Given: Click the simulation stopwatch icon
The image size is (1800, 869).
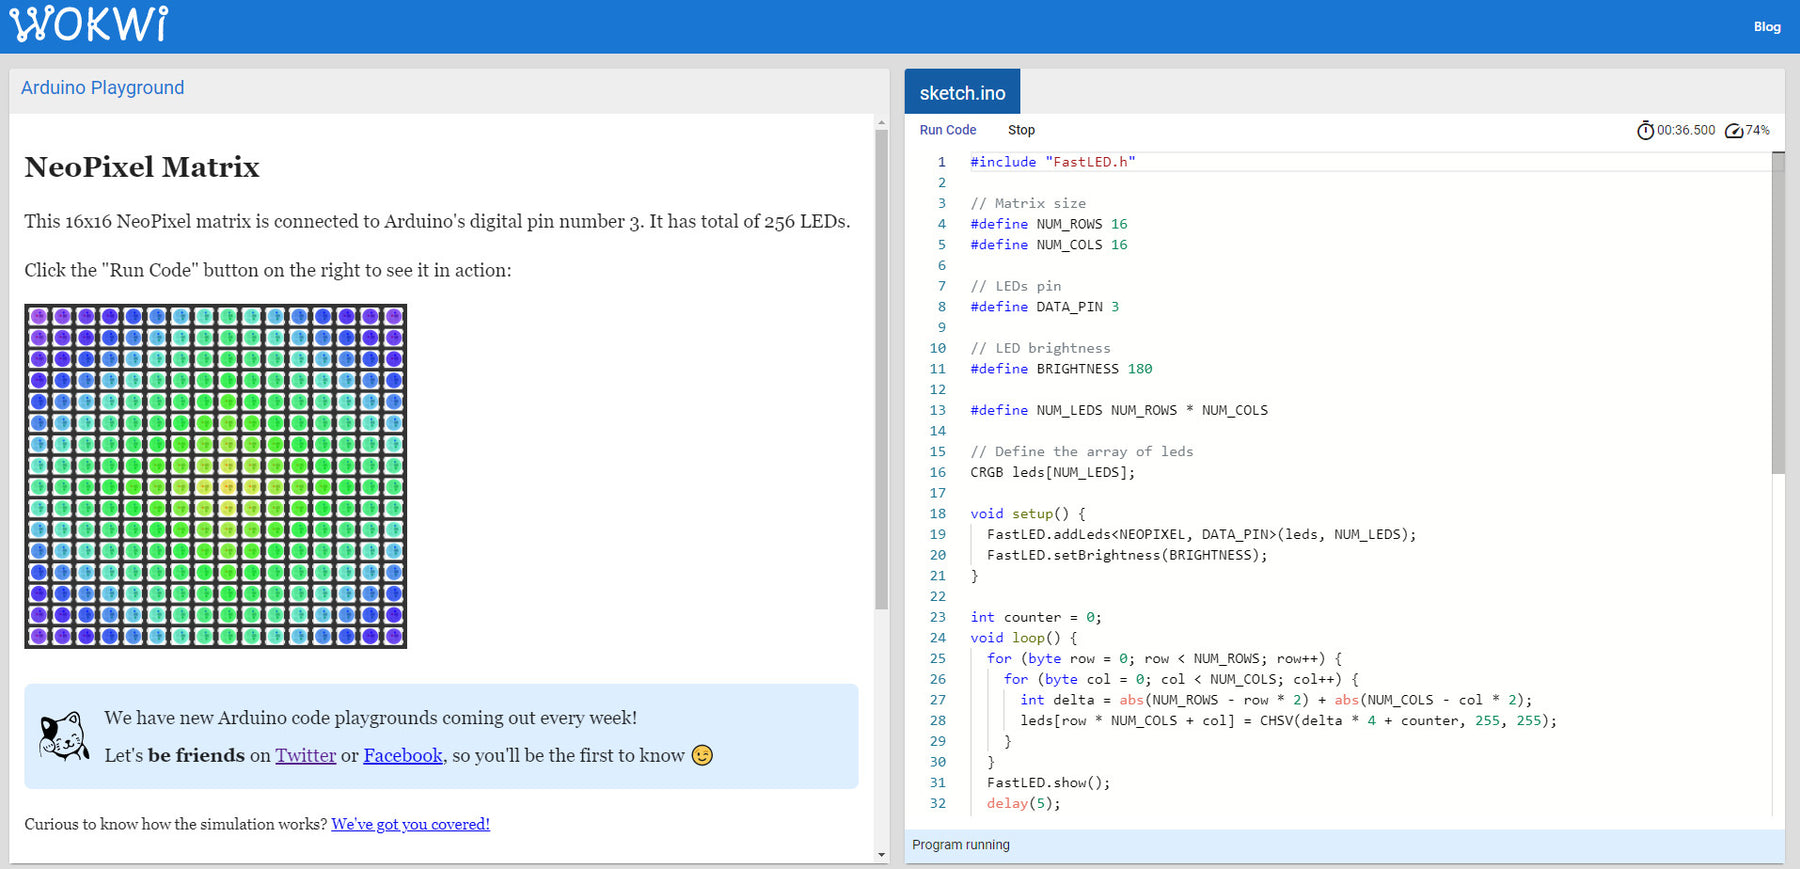Looking at the screenshot, I should coord(1645,130).
